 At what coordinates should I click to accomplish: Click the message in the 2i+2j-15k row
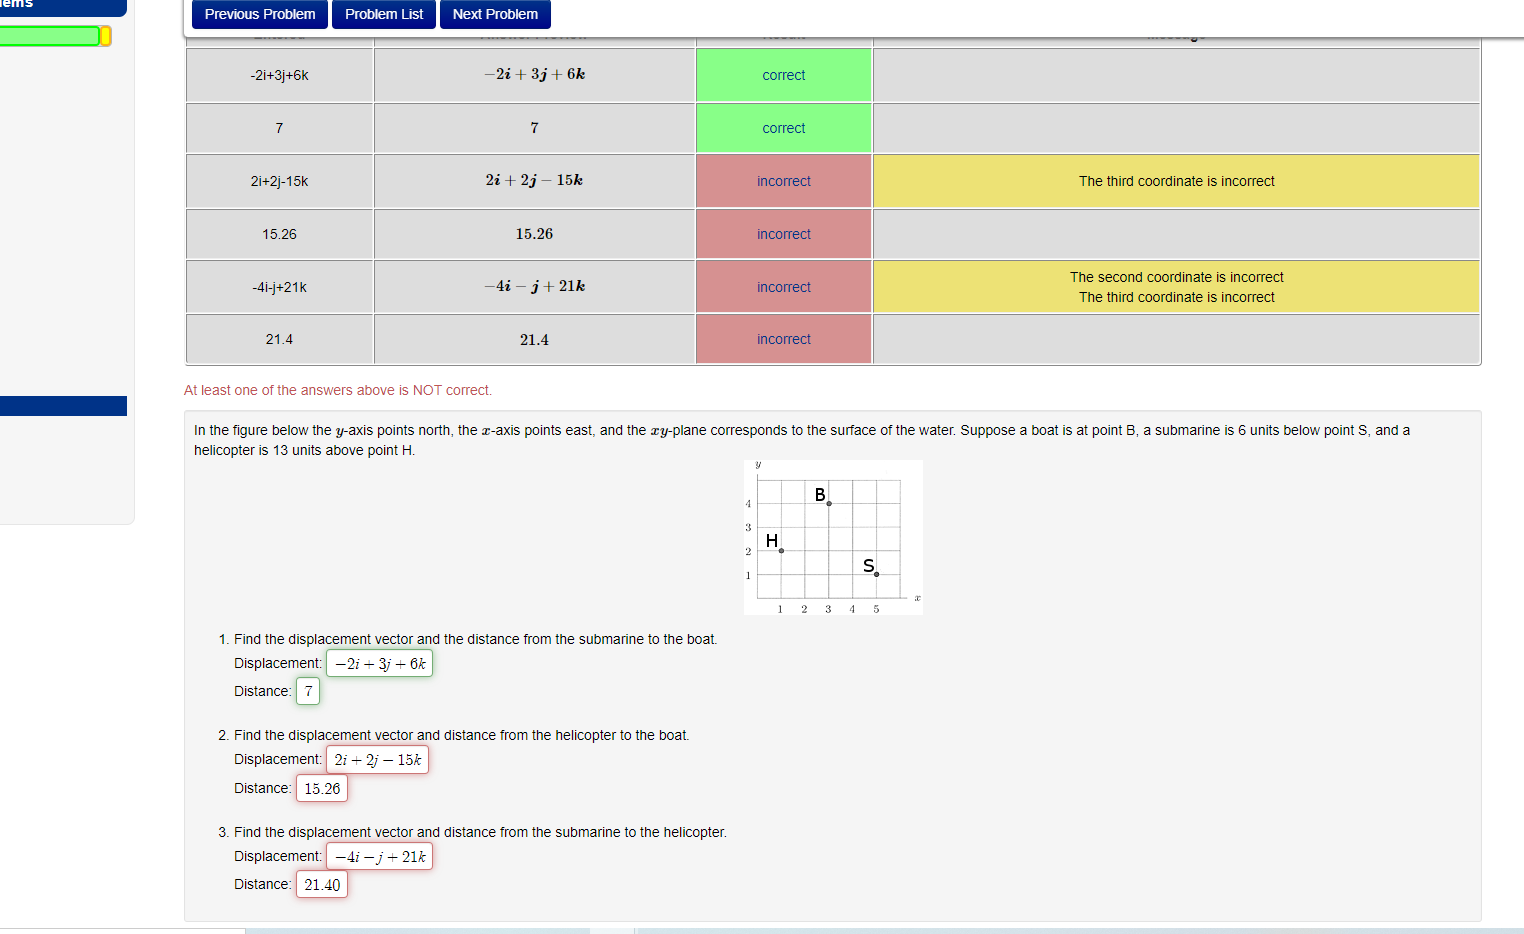[1177, 181]
